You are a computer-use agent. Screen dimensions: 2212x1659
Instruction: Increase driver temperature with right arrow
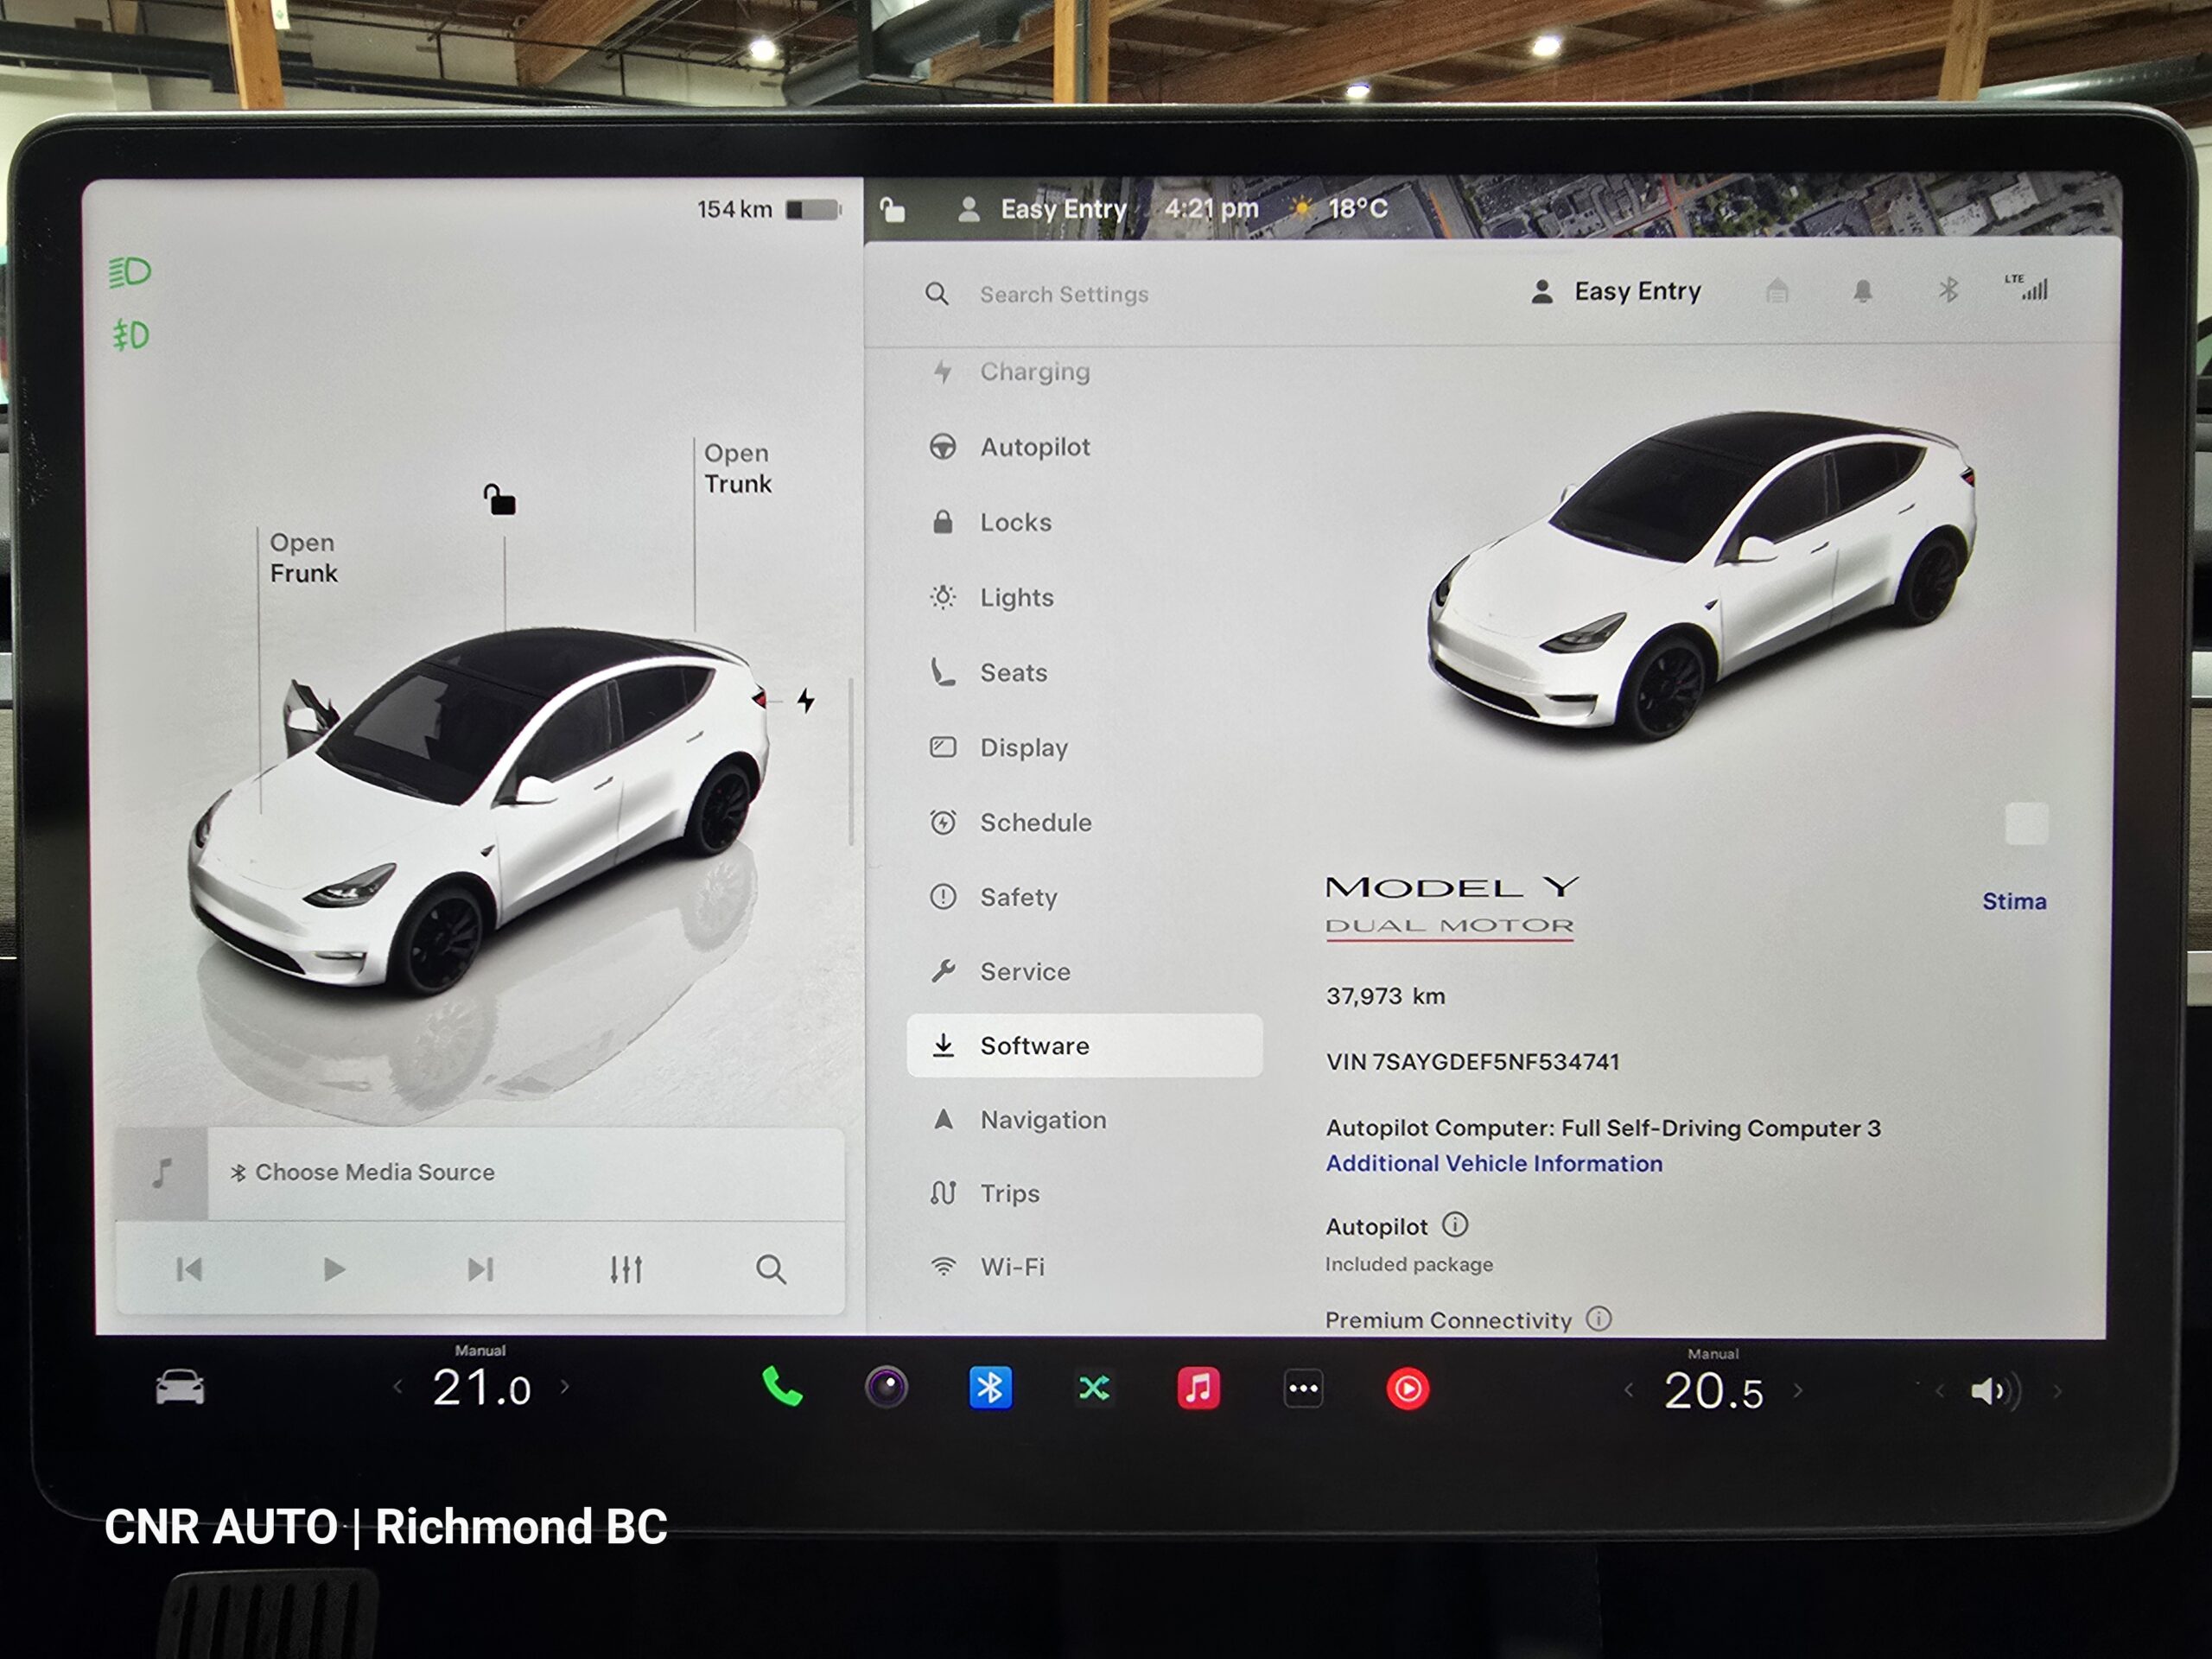point(566,1387)
